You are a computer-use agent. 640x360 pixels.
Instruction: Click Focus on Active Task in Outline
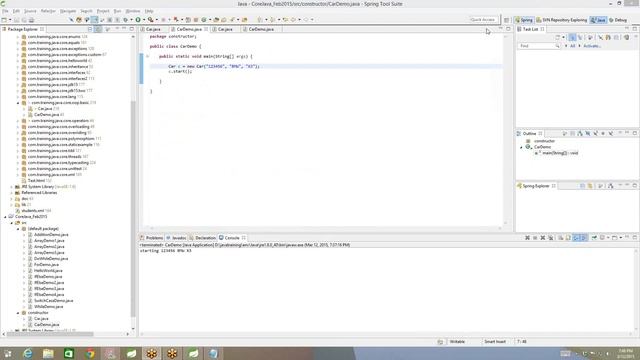[564, 133]
